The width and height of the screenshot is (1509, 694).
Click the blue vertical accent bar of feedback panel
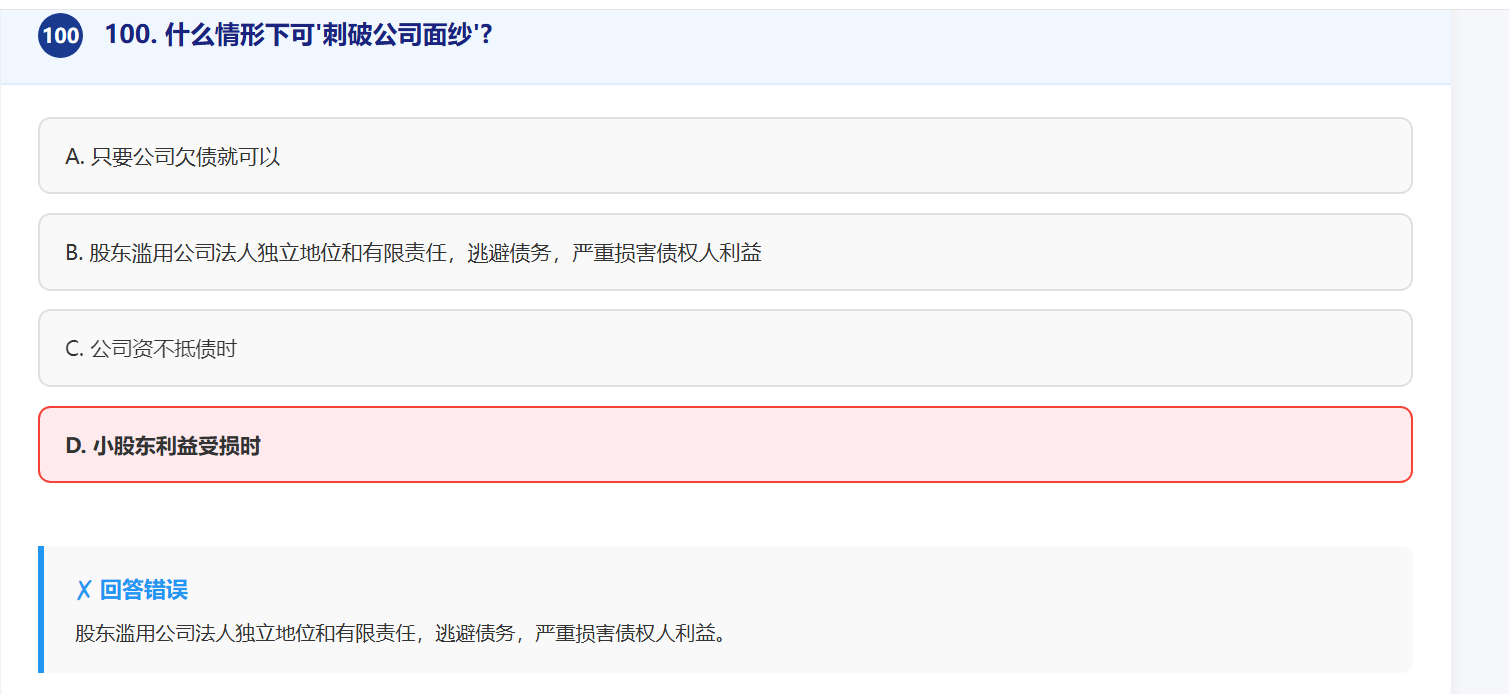41,609
